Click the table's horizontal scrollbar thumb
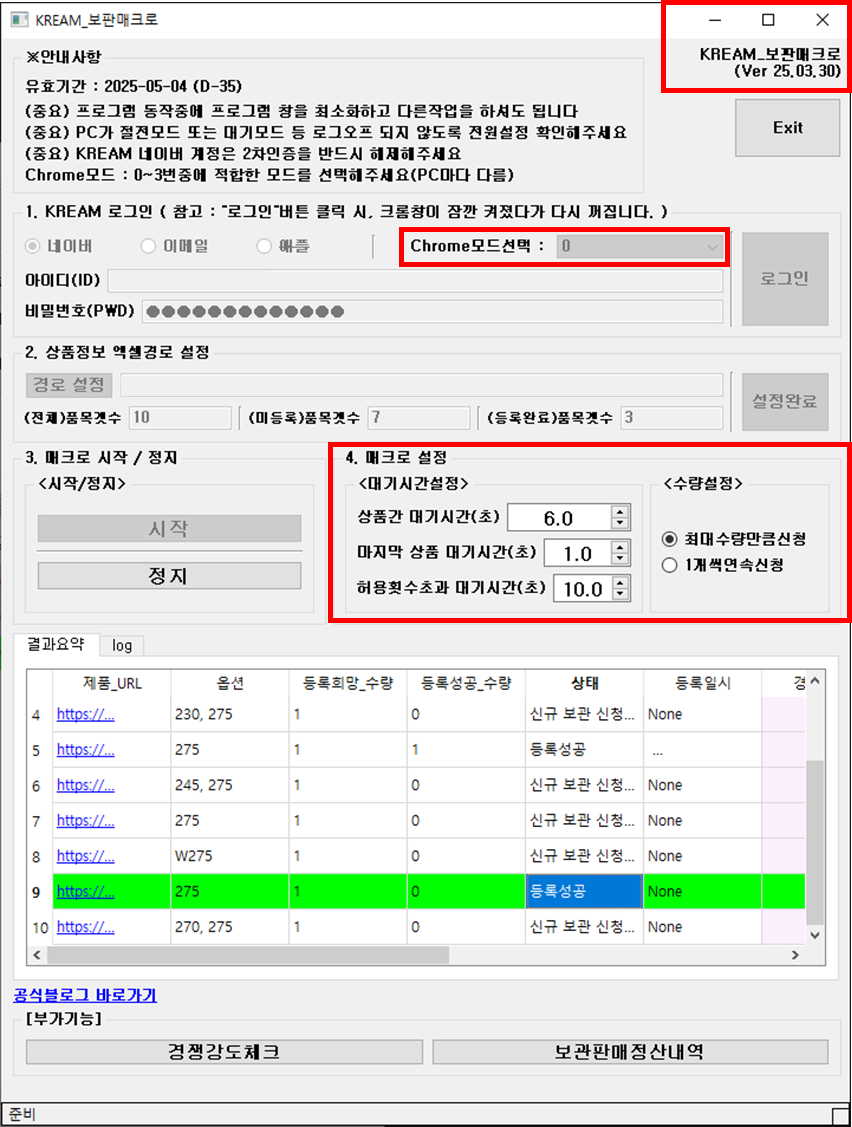 point(248,955)
